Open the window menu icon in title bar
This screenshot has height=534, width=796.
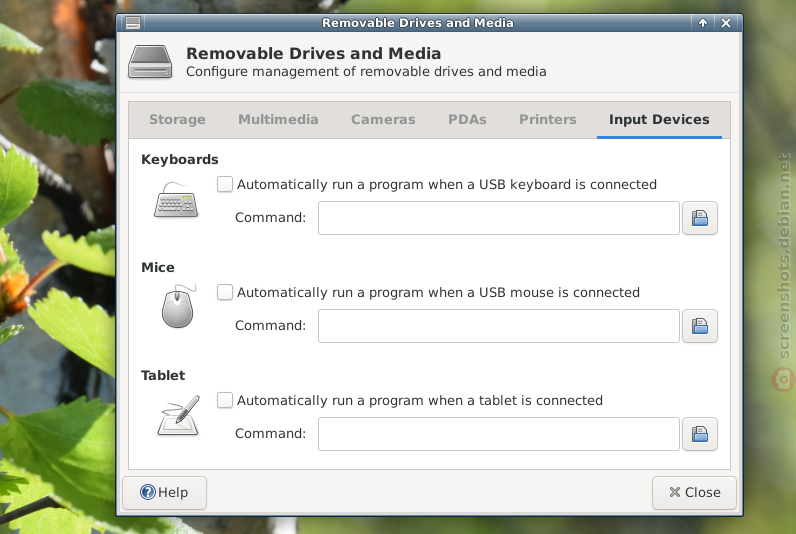(x=133, y=23)
